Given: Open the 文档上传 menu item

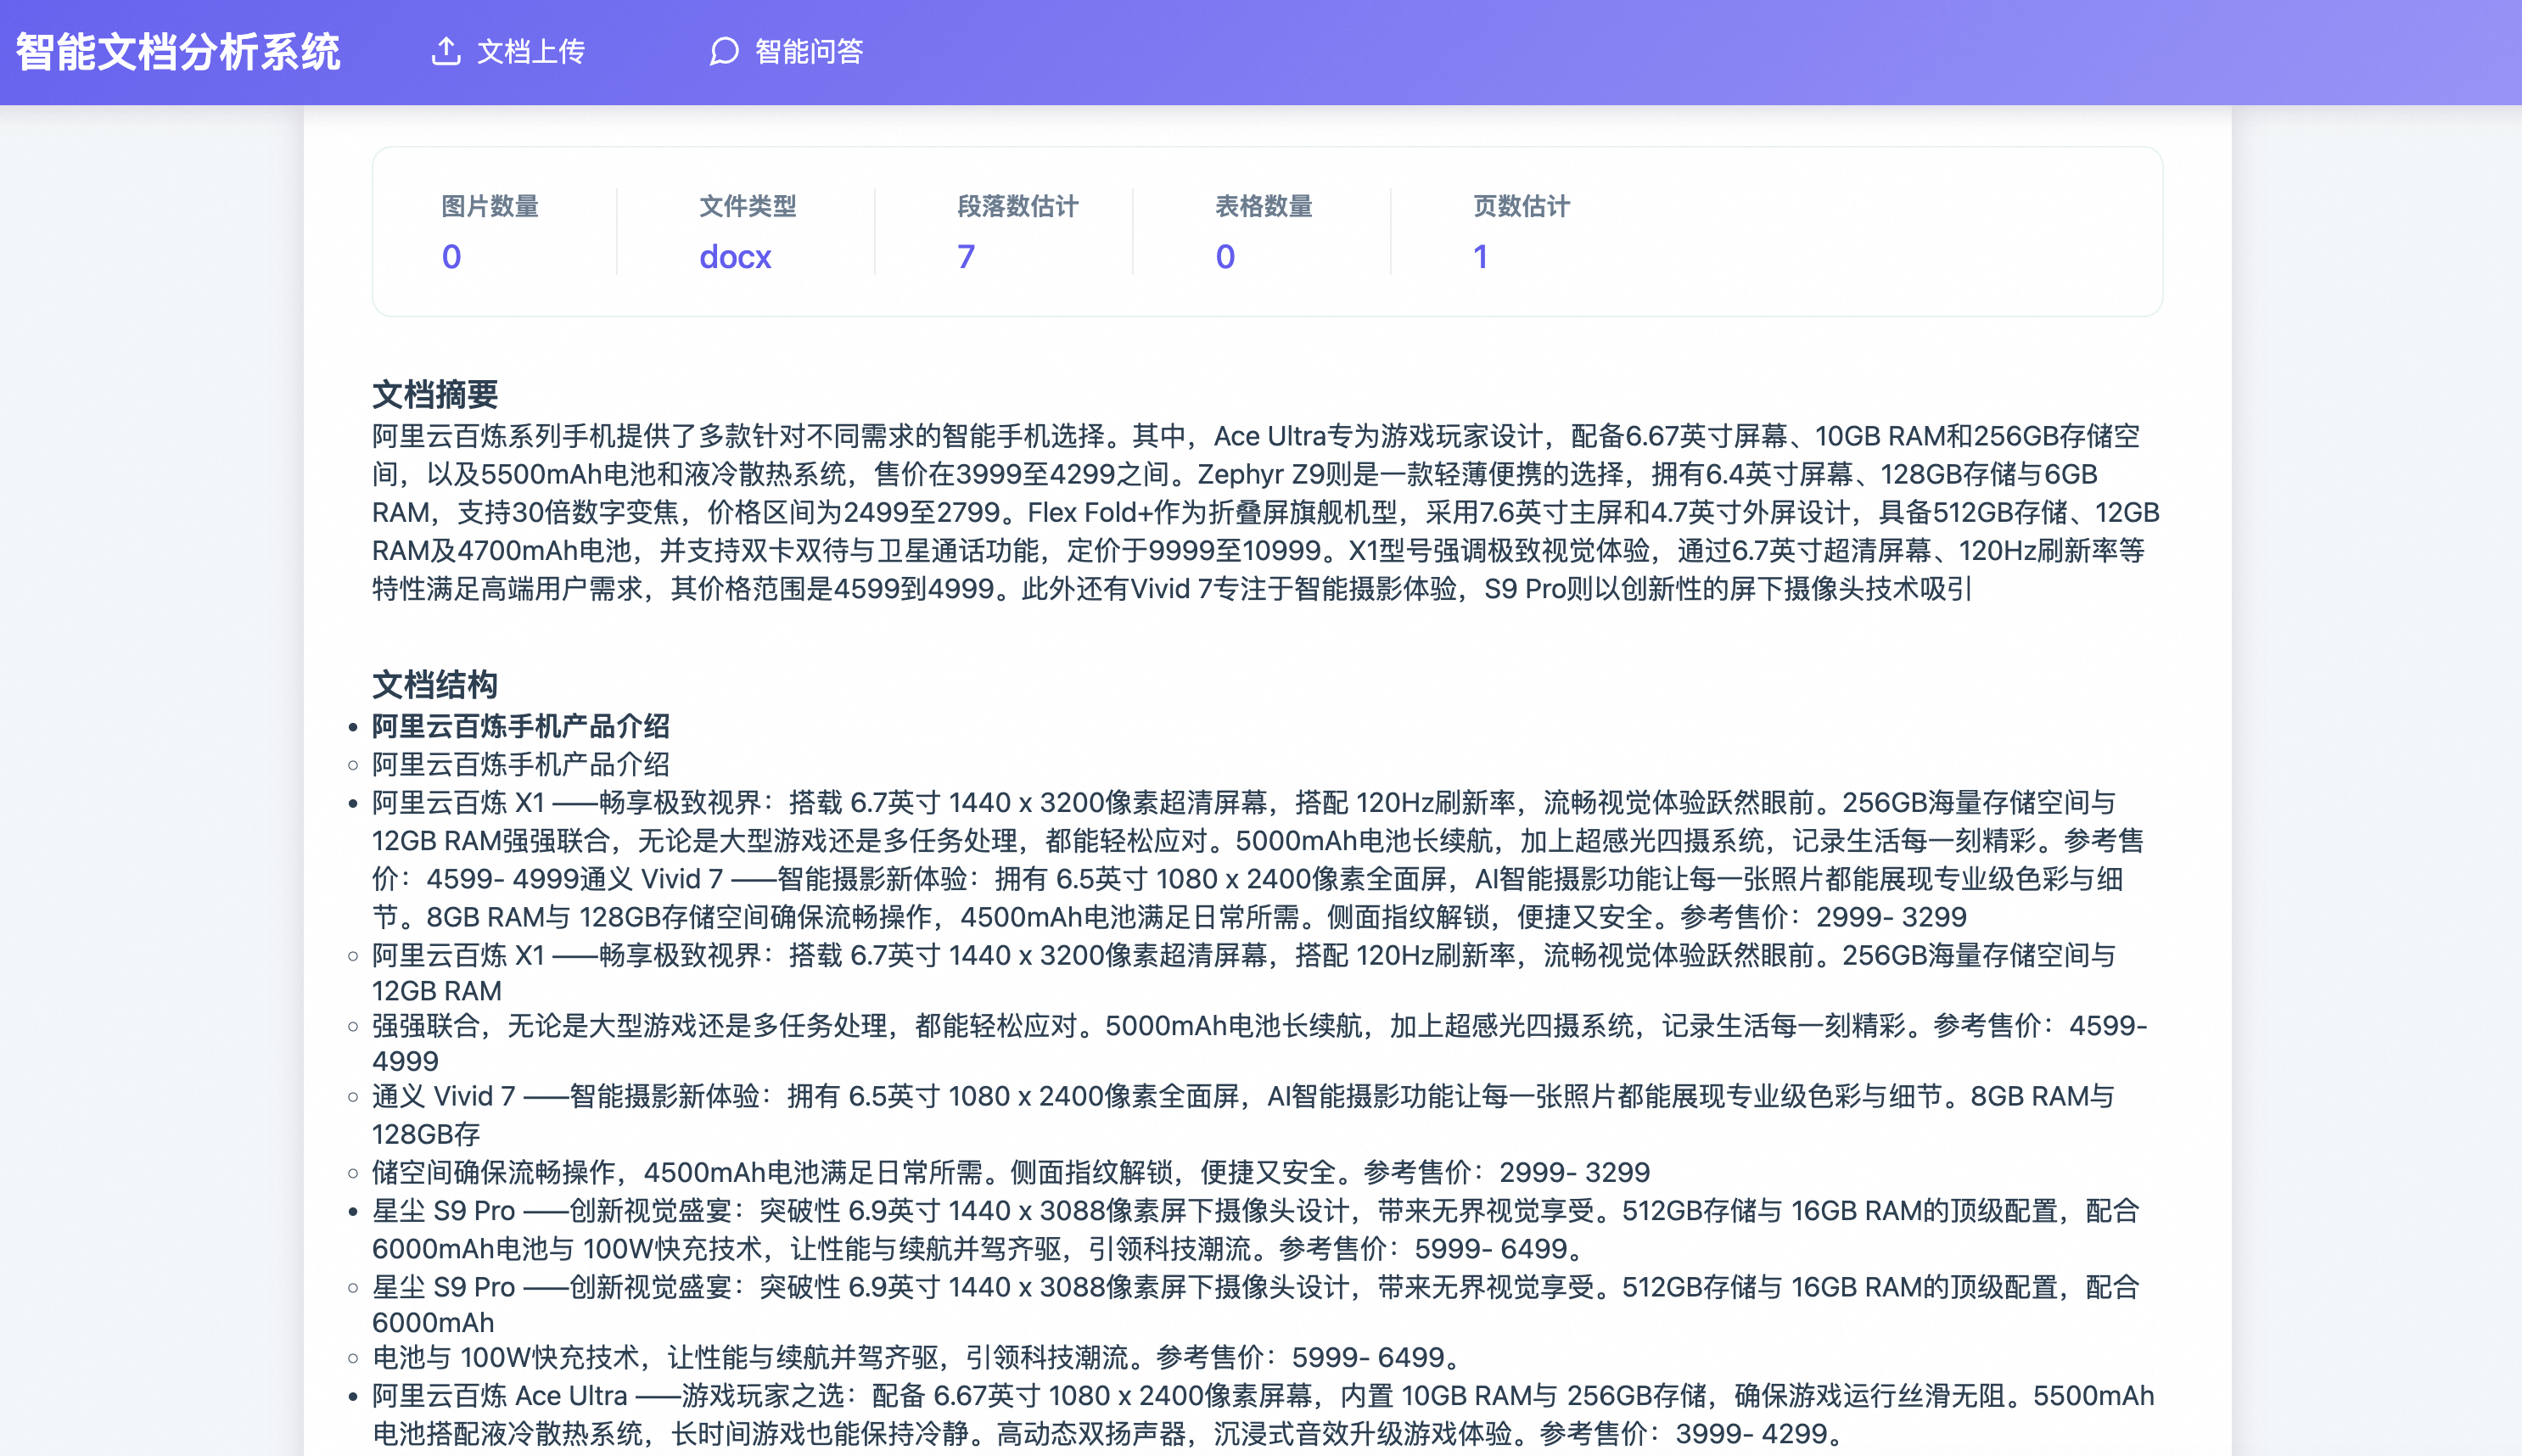Looking at the screenshot, I should (530, 51).
